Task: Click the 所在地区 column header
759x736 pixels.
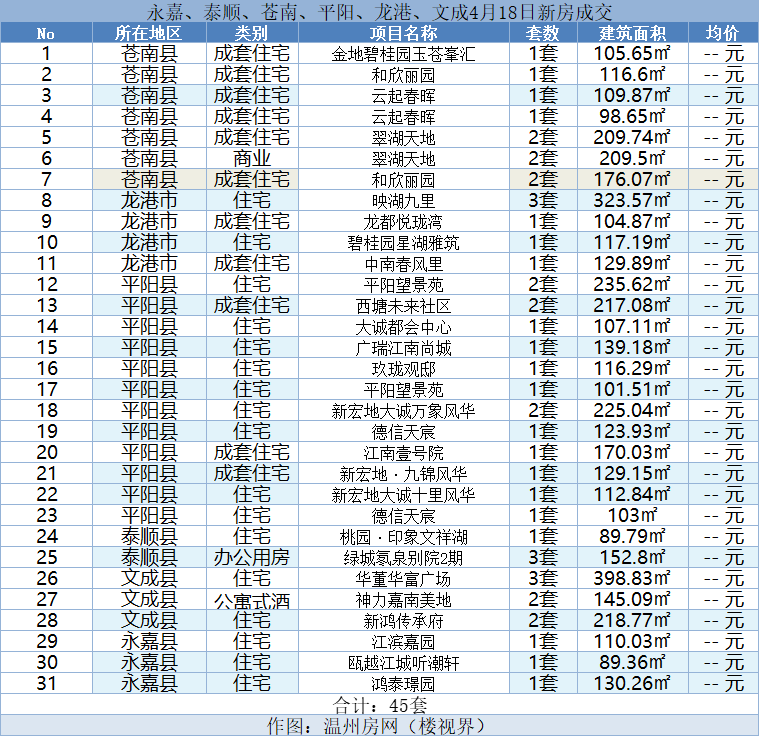Action: 149,33
